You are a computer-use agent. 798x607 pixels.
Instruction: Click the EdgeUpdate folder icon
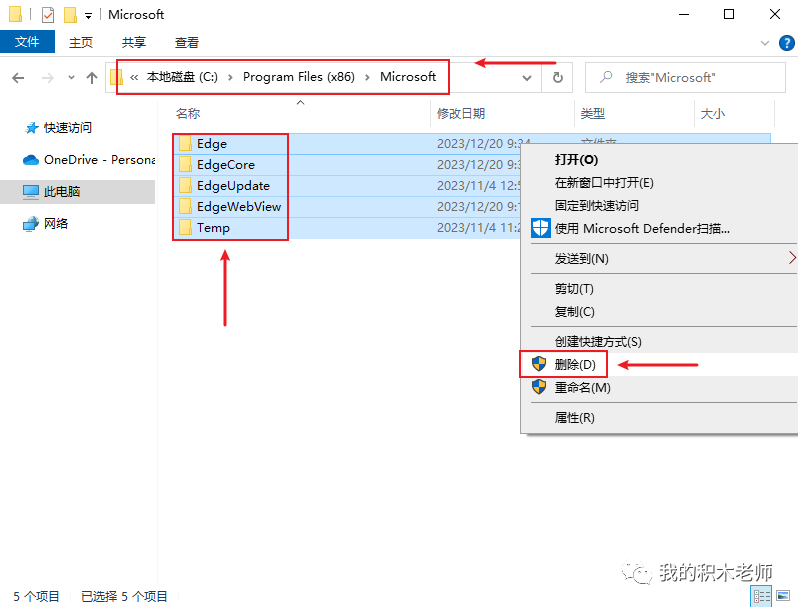point(185,186)
